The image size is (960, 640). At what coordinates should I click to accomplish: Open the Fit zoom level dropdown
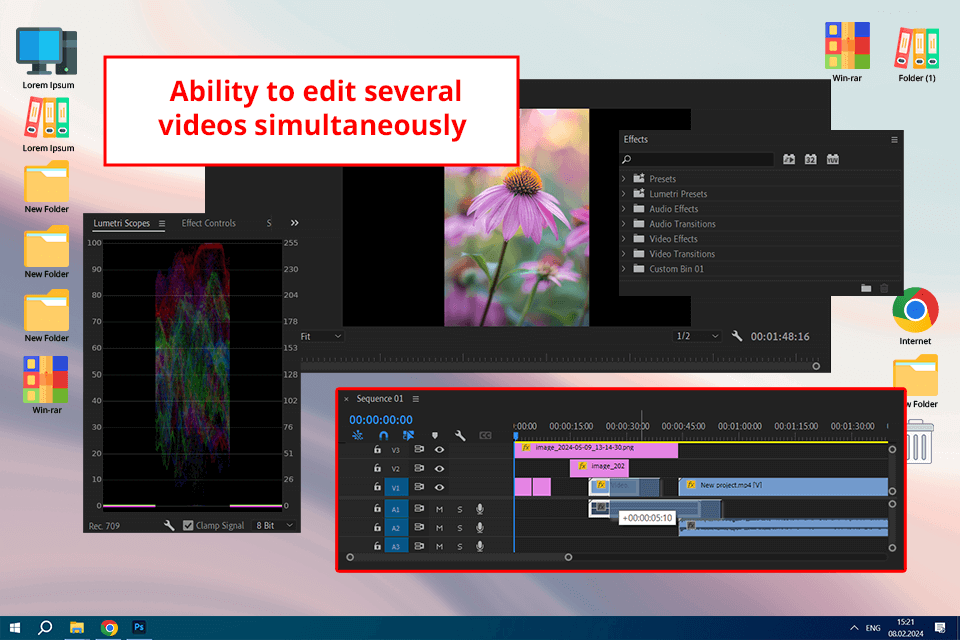321,336
